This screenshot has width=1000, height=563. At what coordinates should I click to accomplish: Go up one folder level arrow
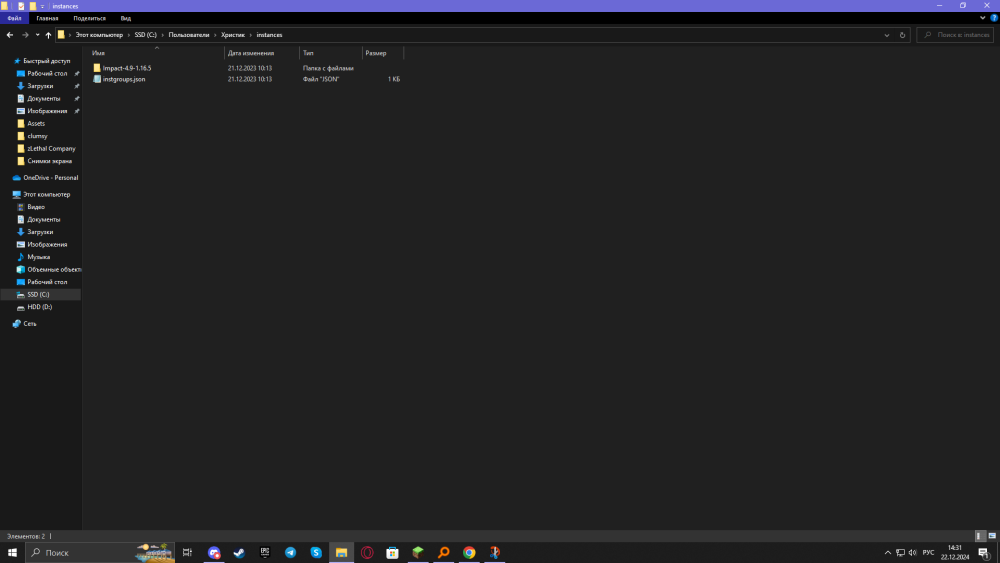click(48, 35)
